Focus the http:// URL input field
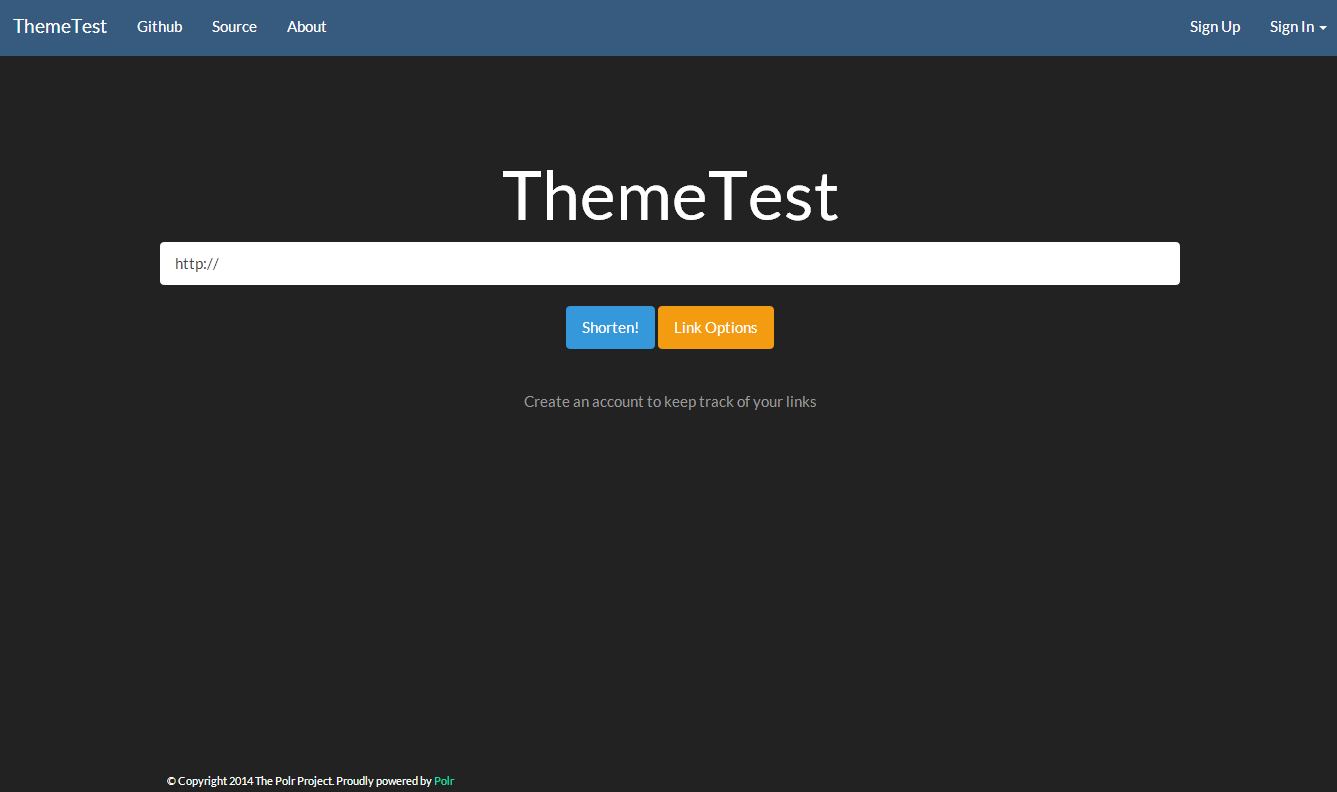This screenshot has width=1337, height=792. click(x=670, y=264)
